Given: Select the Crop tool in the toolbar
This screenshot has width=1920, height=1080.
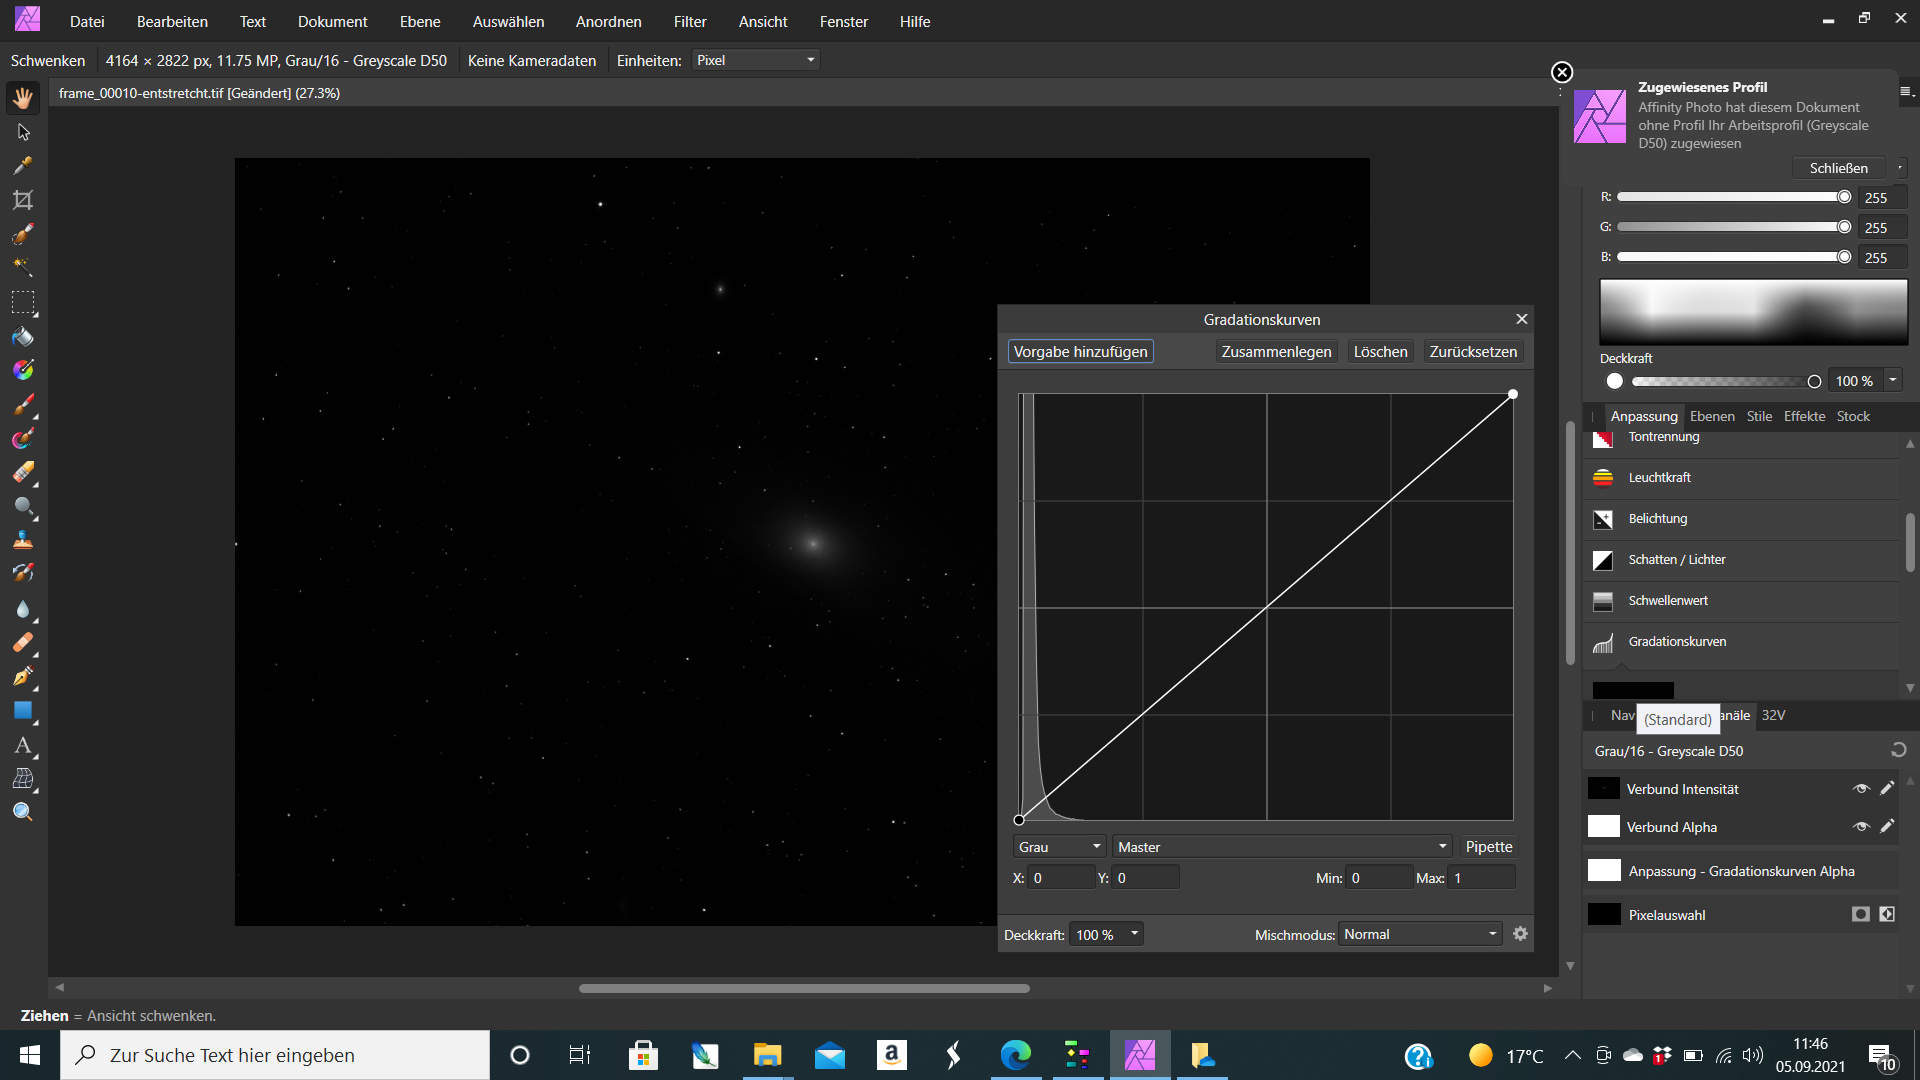Looking at the screenshot, I should tap(23, 200).
